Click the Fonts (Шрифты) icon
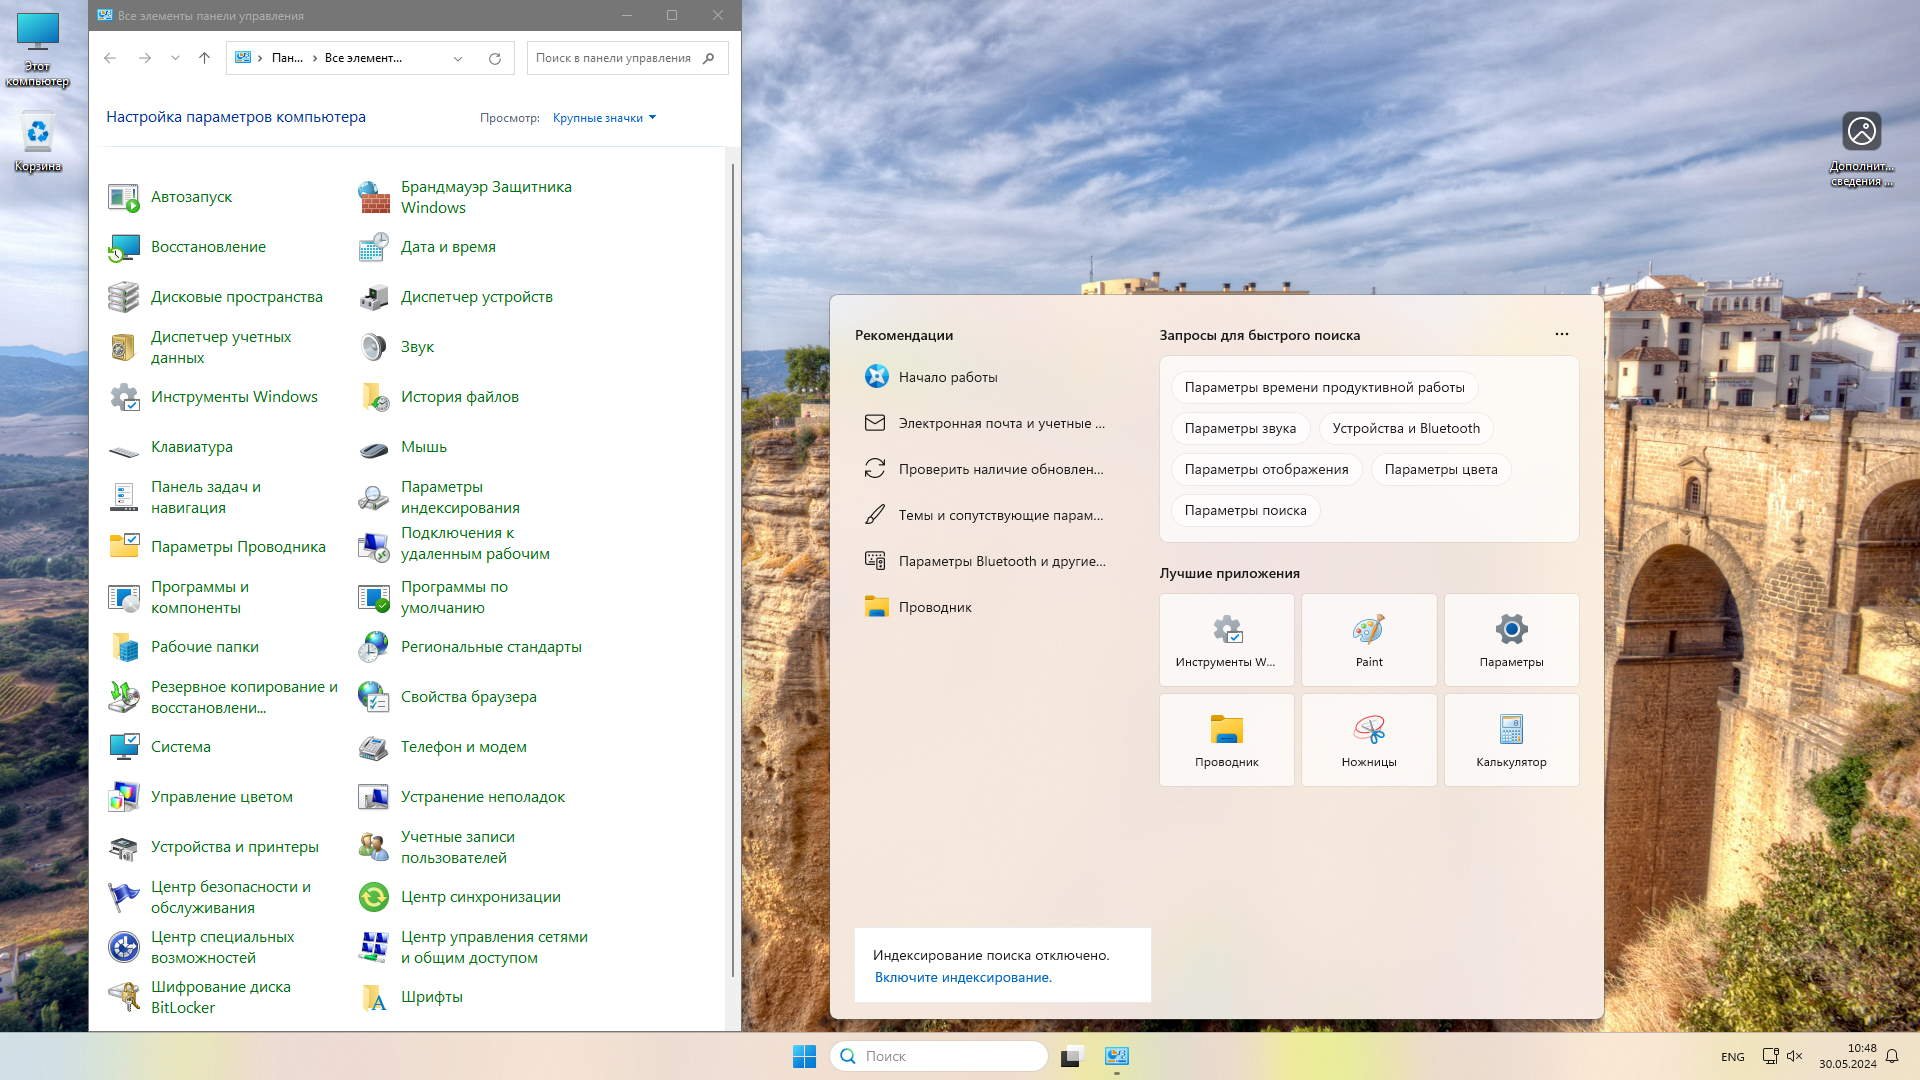 (374, 997)
